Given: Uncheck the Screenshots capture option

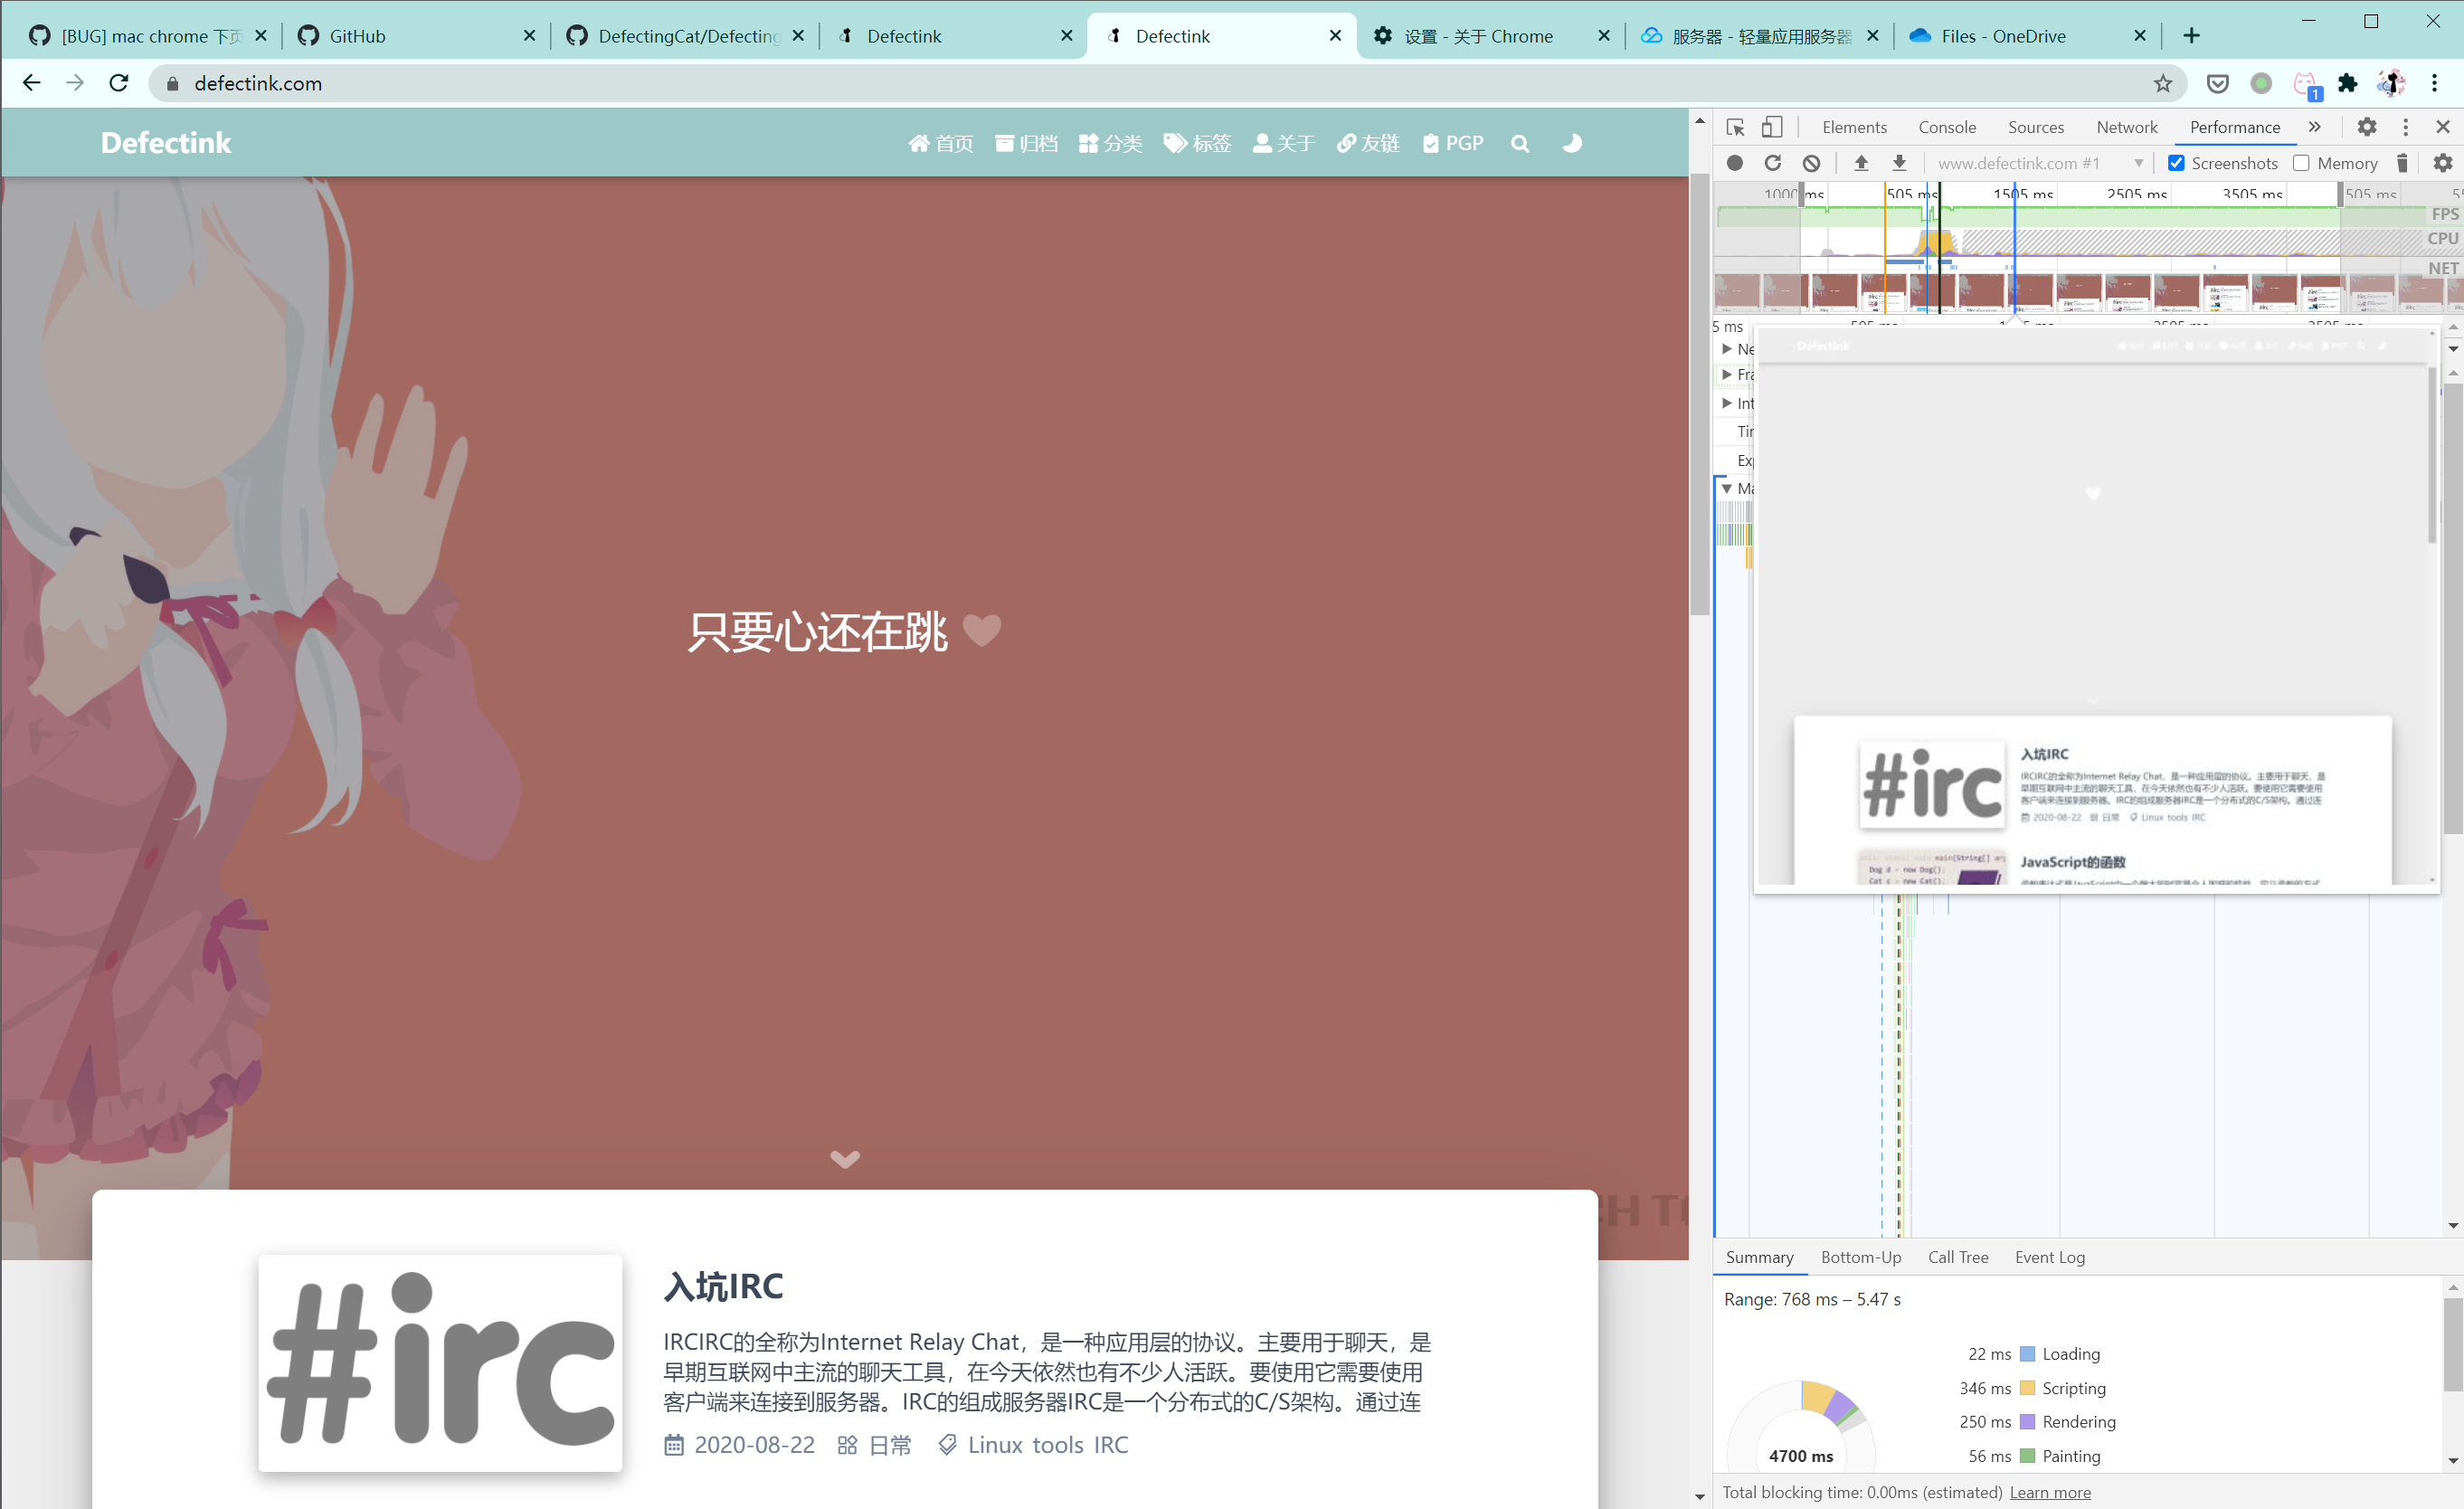Looking at the screenshot, I should tap(2176, 163).
